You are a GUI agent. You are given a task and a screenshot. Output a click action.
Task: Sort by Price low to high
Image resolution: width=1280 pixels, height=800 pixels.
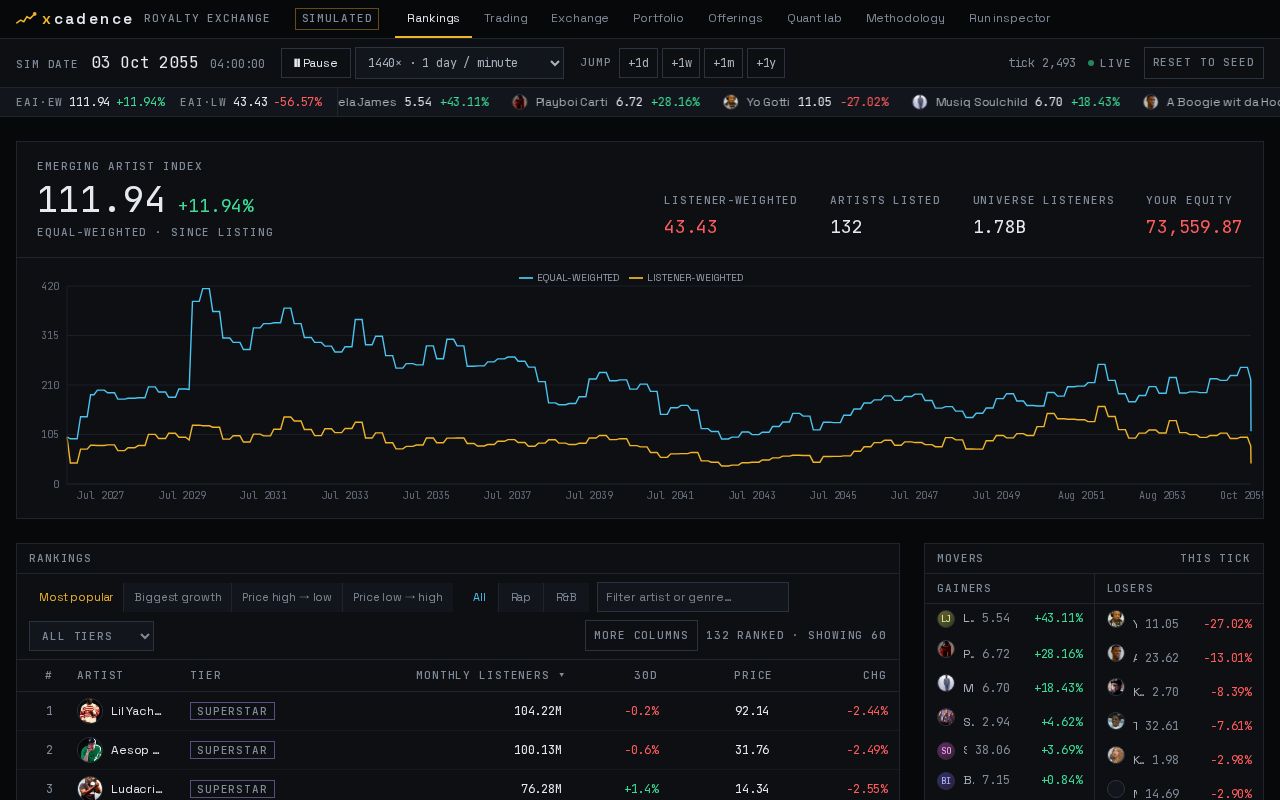coord(398,597)
